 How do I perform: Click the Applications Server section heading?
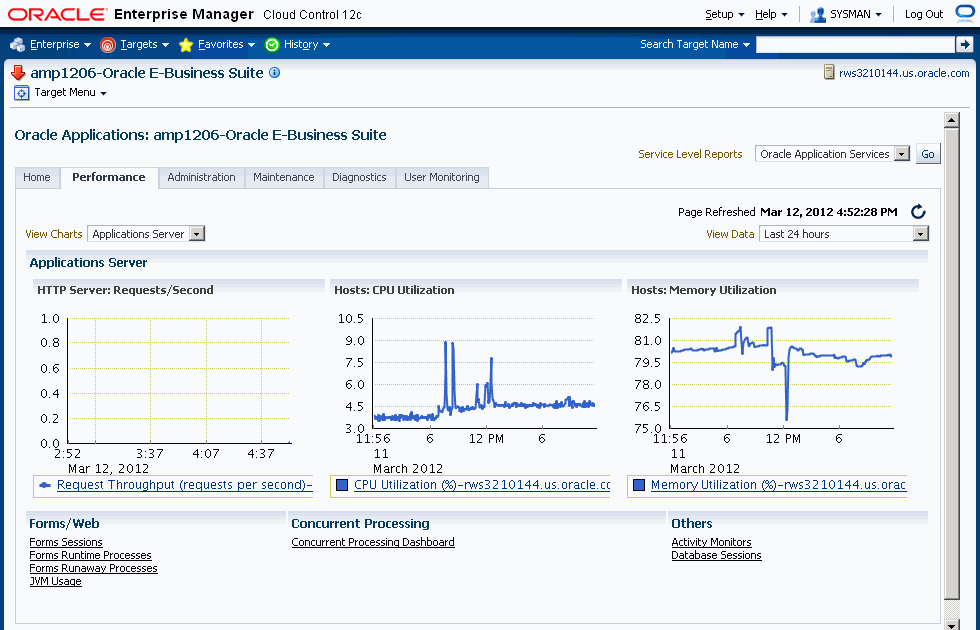point(89,263)
